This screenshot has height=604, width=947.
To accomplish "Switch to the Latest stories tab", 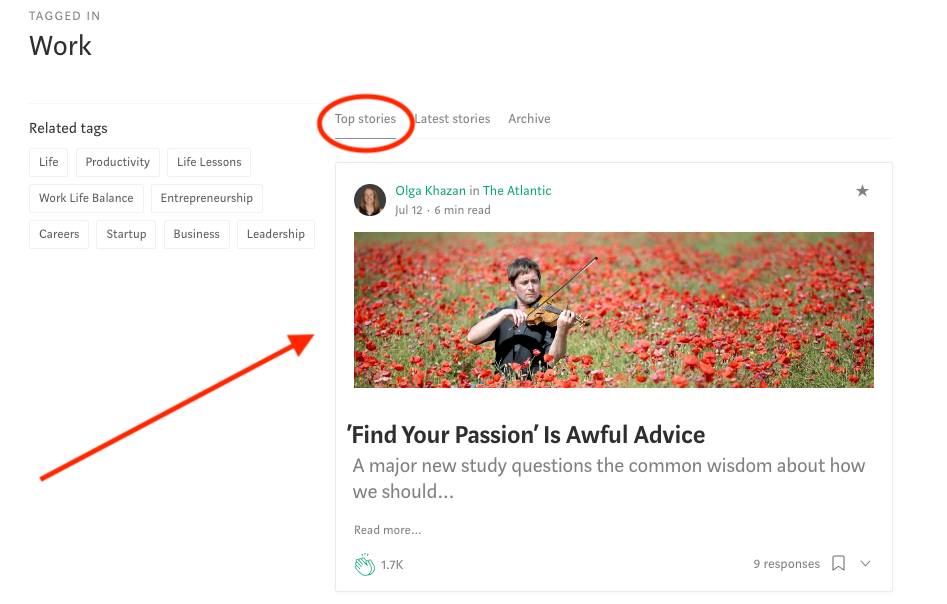I will point(452,119).
